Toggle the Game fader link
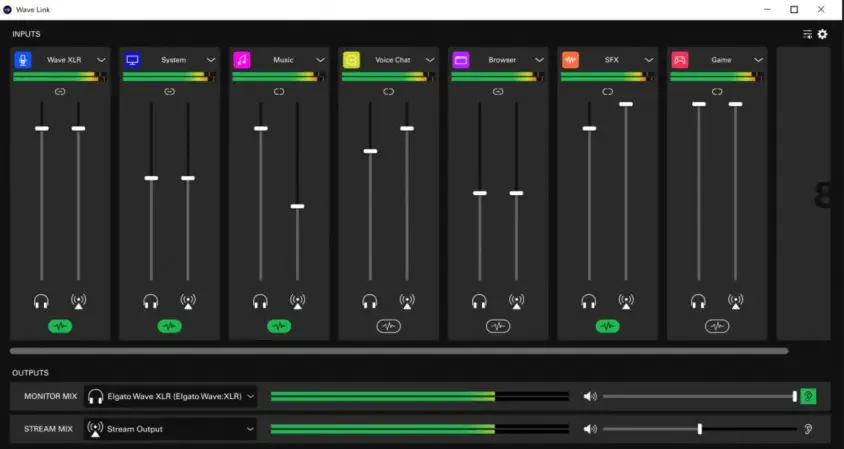 pyautogui.click(x=717, y=92)
